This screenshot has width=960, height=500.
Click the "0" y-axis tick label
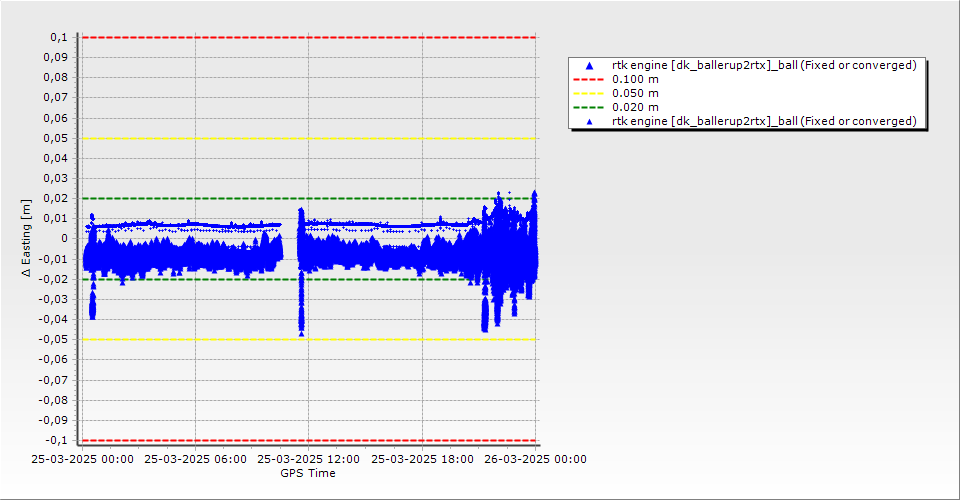click(x=65, y=239)
